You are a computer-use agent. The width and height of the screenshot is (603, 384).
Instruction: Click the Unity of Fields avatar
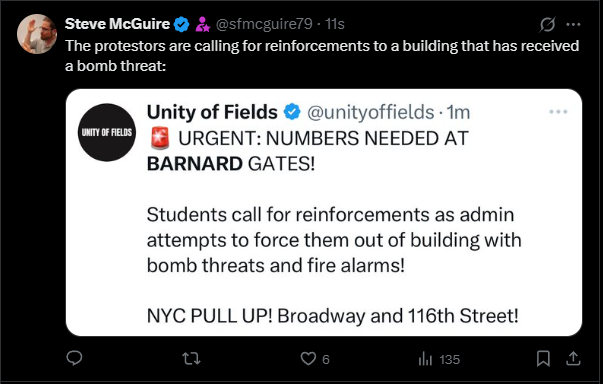click(x=107, y=132)
